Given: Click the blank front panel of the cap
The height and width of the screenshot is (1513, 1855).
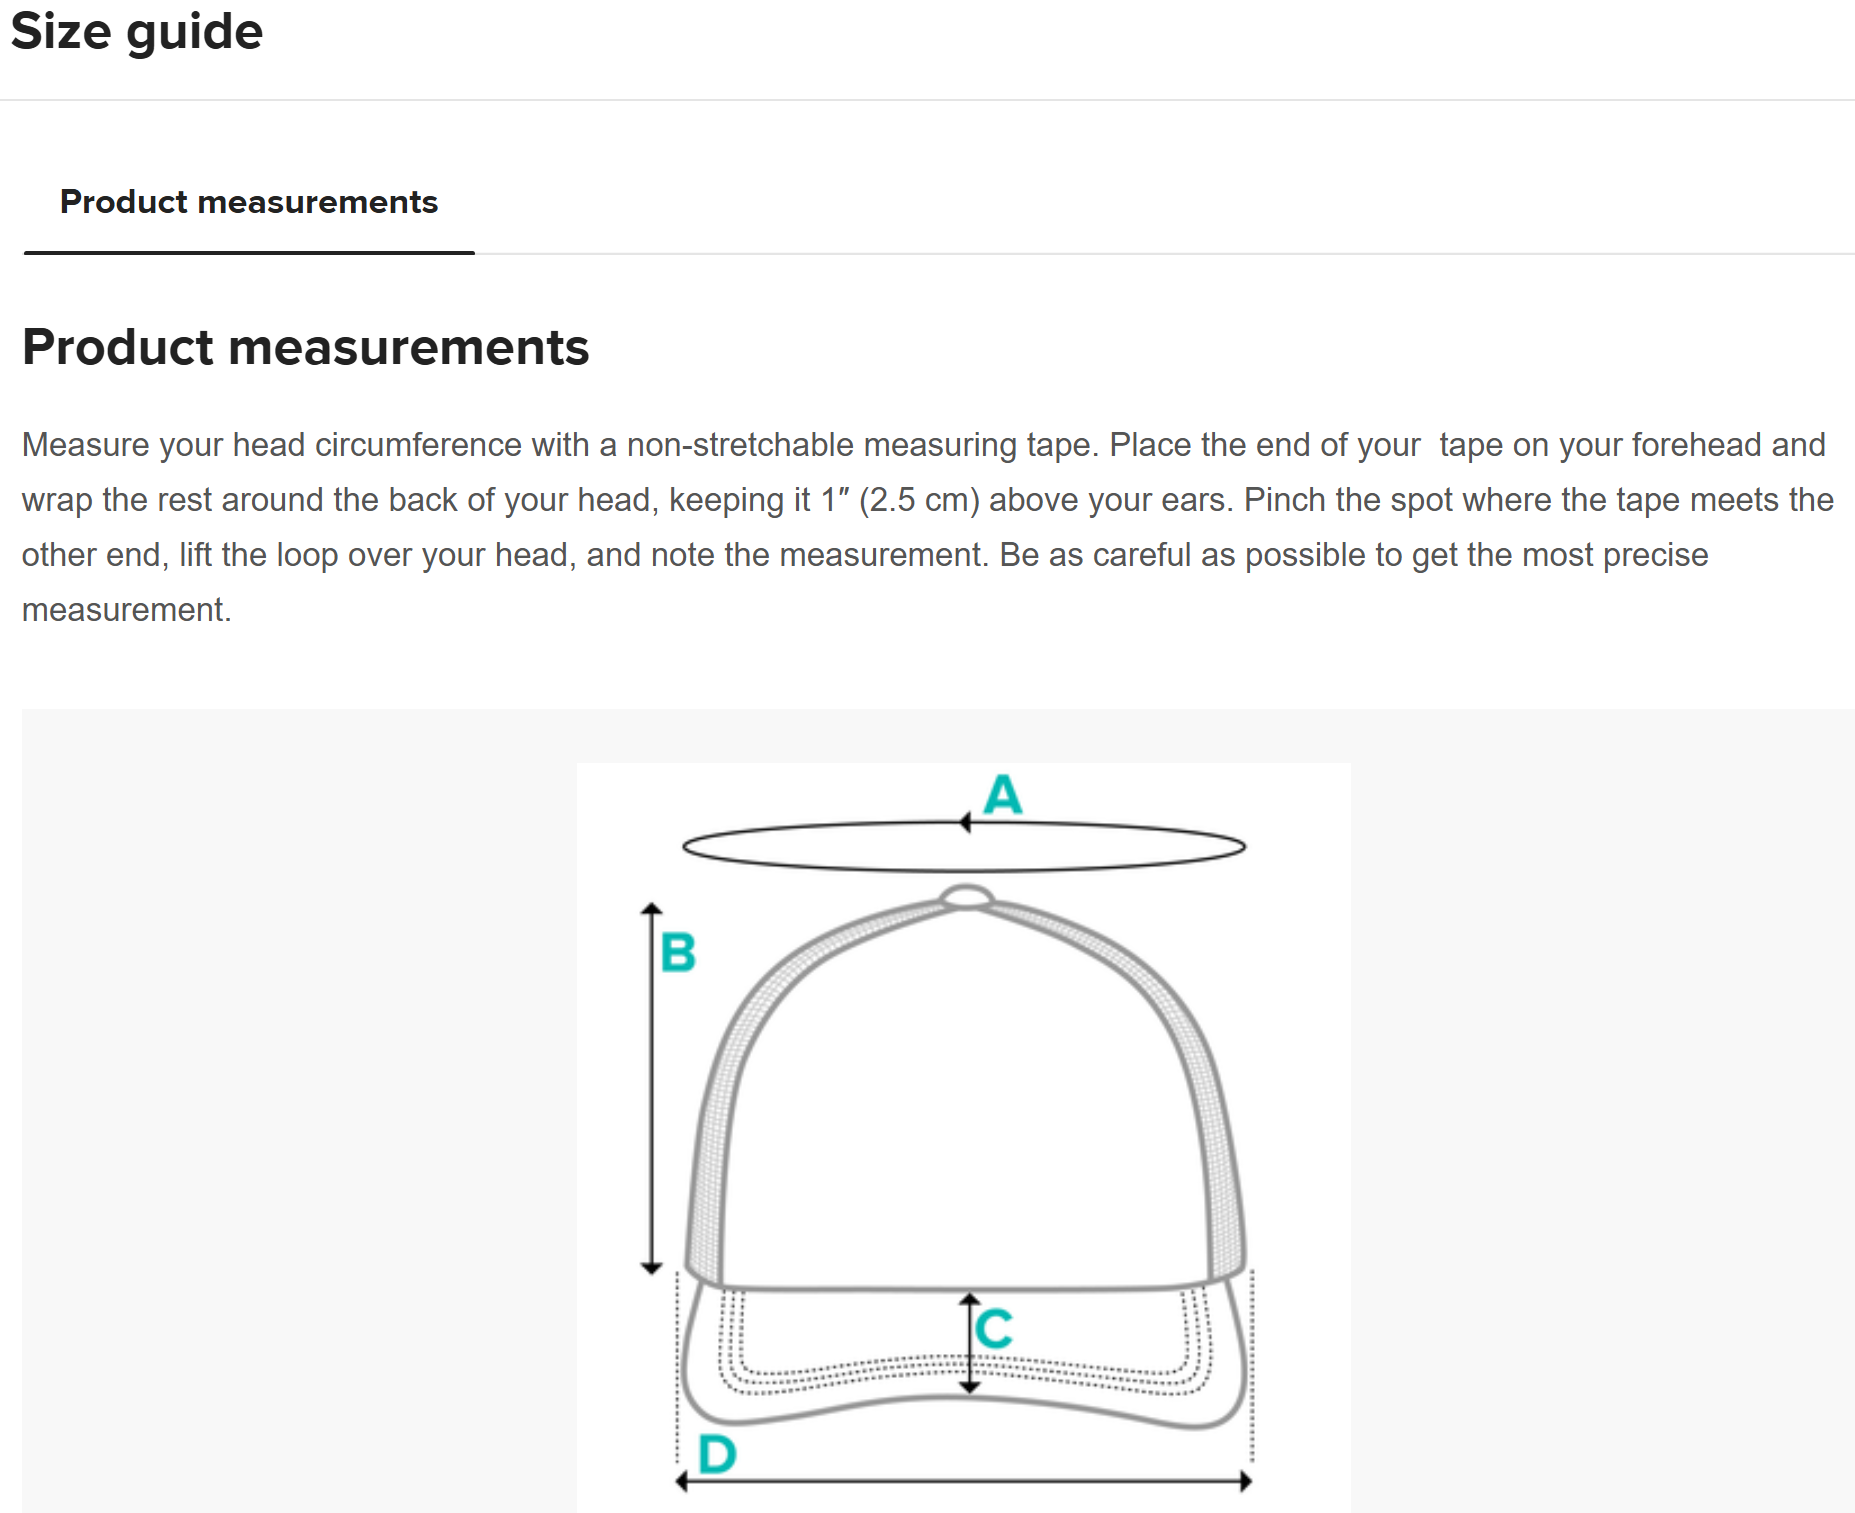Looking at the screenshot, I should point(965,1100).
